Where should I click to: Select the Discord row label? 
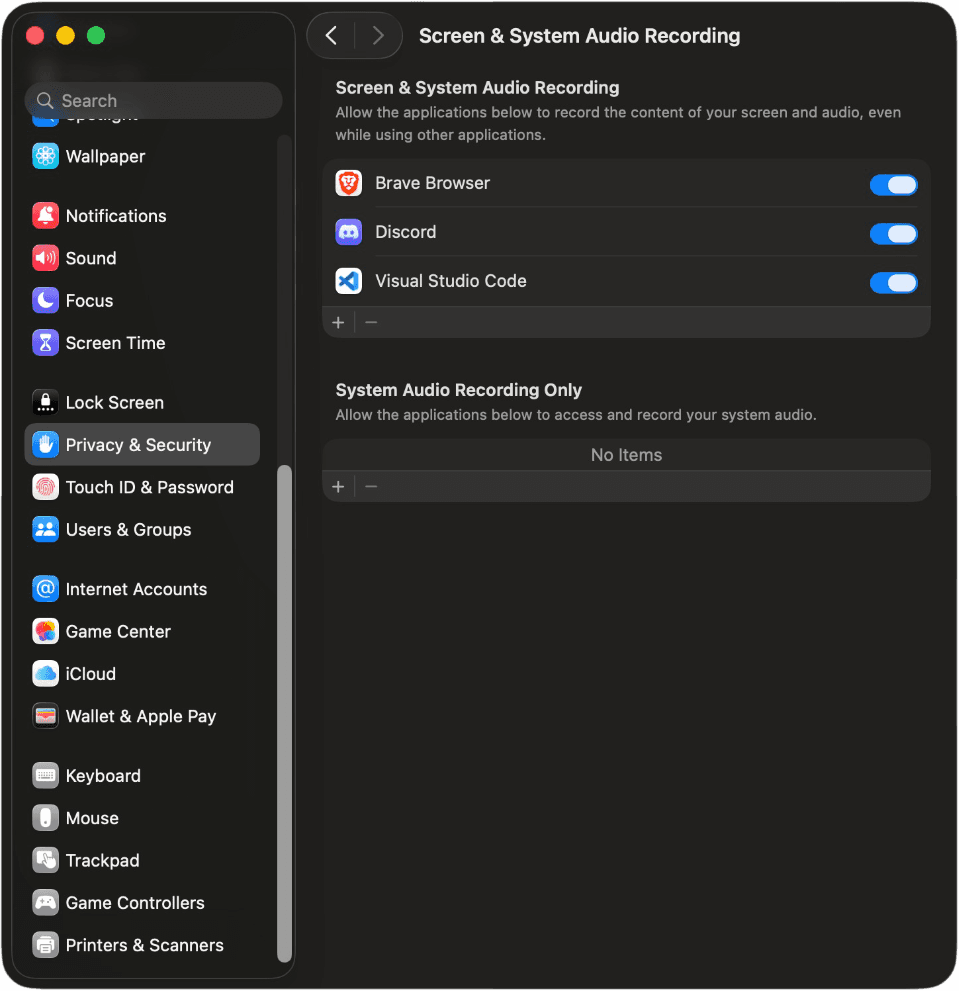[405, 232]
